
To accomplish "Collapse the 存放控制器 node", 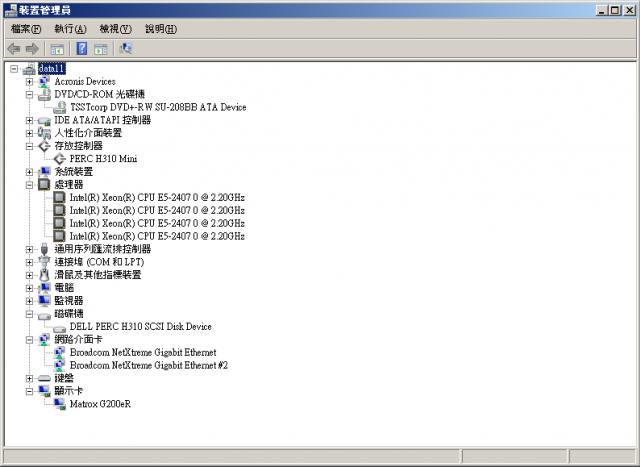I will [x=29, y=146].
